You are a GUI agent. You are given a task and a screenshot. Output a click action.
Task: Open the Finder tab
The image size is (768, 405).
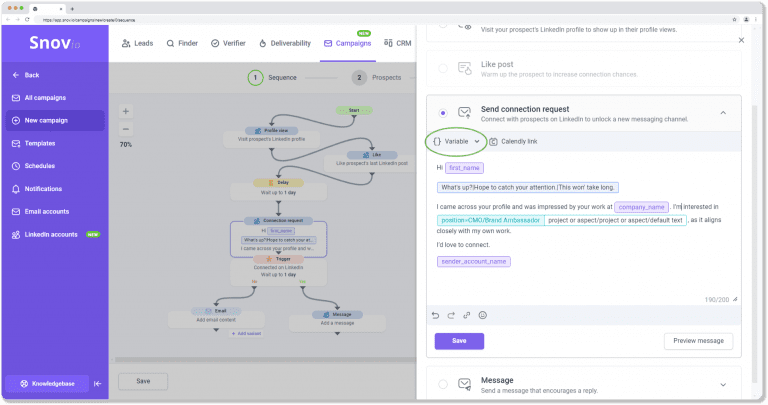tap(183, 44)
